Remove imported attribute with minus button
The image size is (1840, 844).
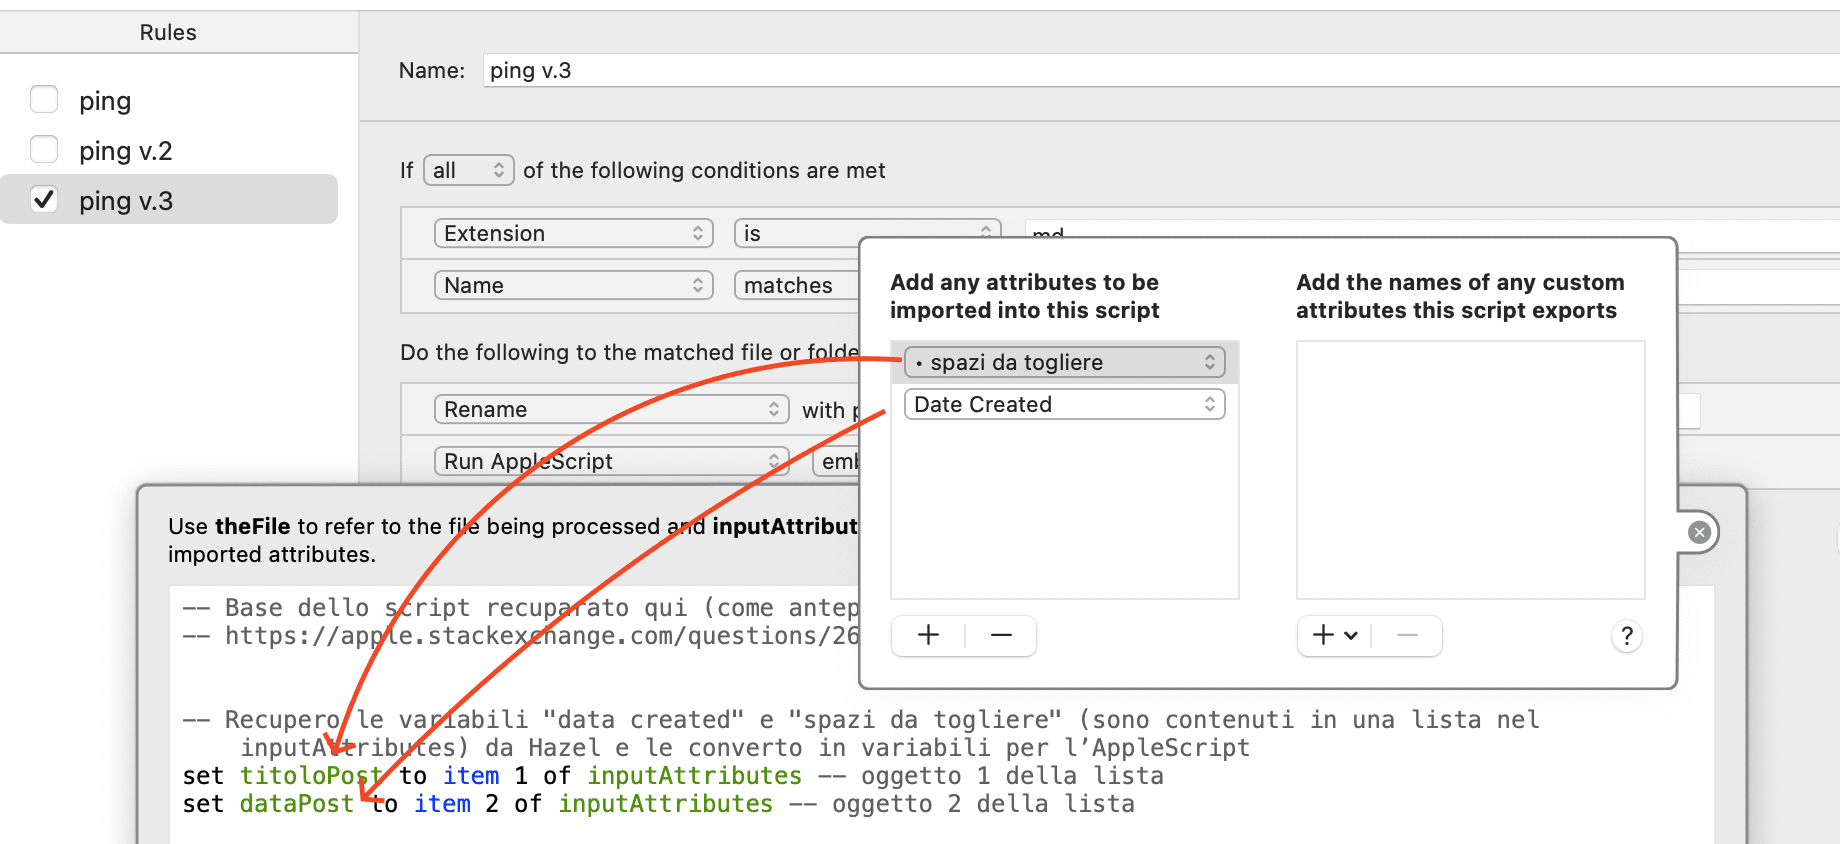1001,635
